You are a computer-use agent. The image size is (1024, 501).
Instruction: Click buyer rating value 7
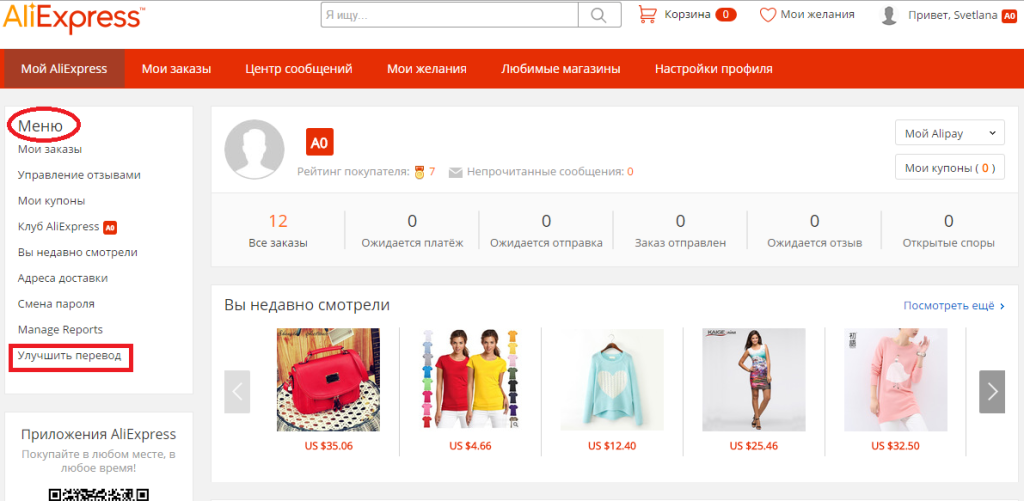pyautogui.click(x=432, y=172)
